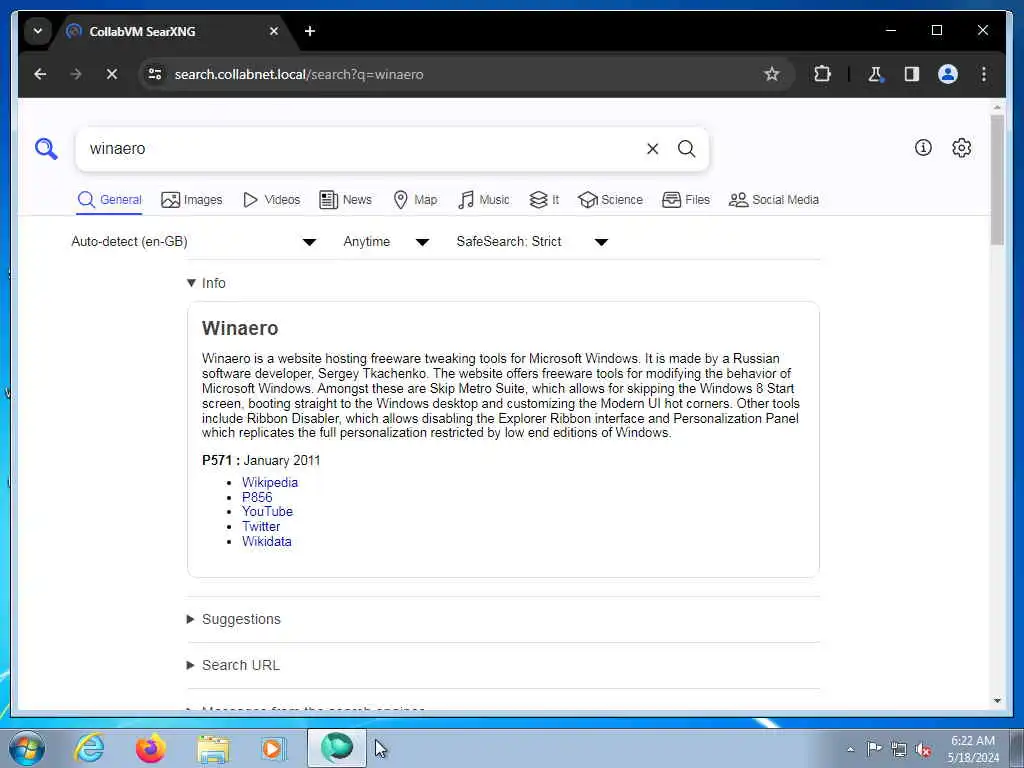Image resolution: width=1024 pixels, height=768 pixels.
Task: Launch Internet Explorer from taskbar
Action: (89, 748)
